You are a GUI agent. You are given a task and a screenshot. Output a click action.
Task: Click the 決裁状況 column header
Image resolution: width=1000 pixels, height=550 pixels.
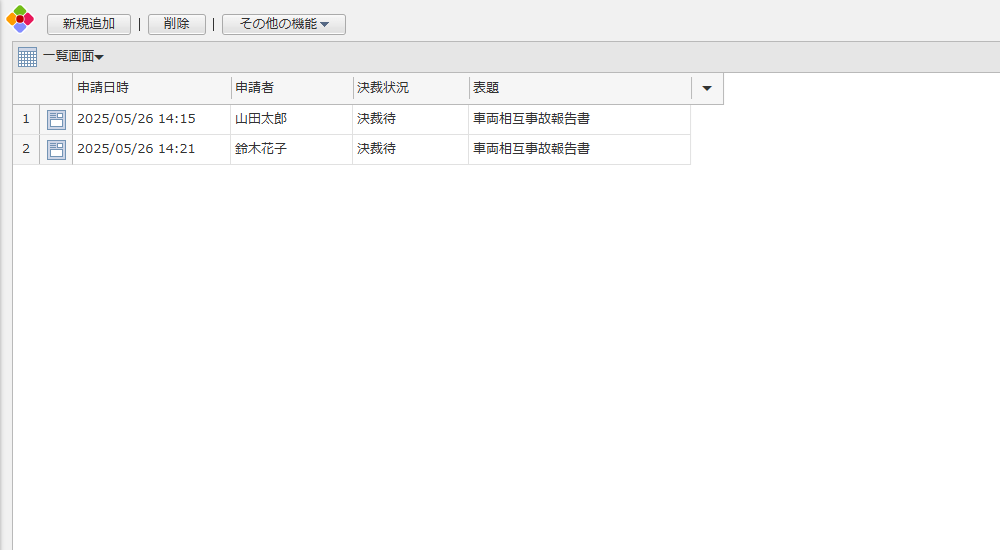coord(410,88)
